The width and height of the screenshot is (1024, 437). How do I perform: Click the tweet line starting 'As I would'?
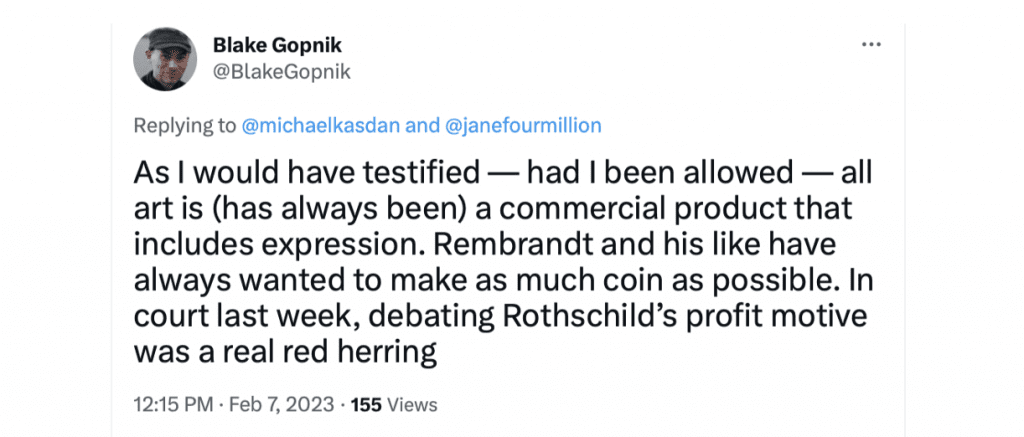pos(503,174)
